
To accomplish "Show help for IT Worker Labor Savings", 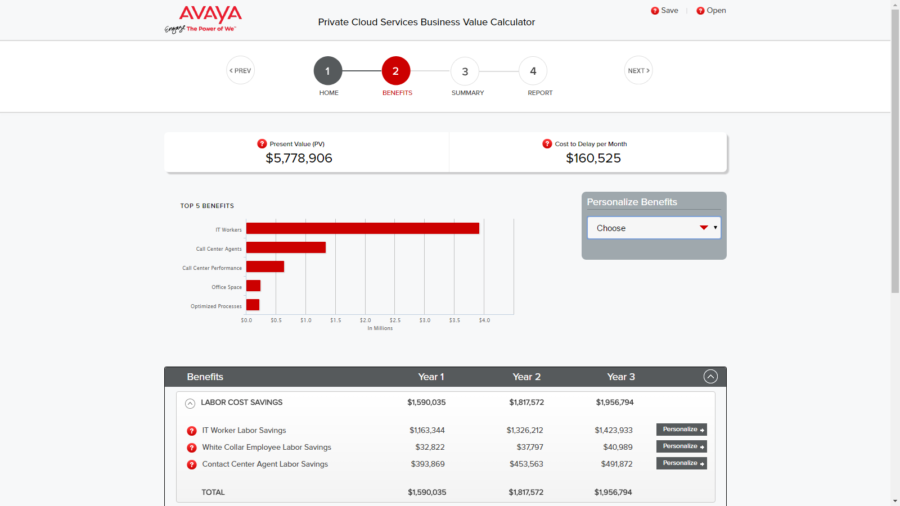I will (192, 431).
